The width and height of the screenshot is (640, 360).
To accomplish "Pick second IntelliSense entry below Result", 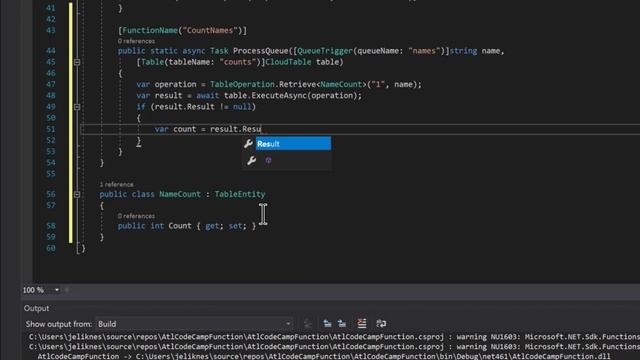I will [287, 161].
